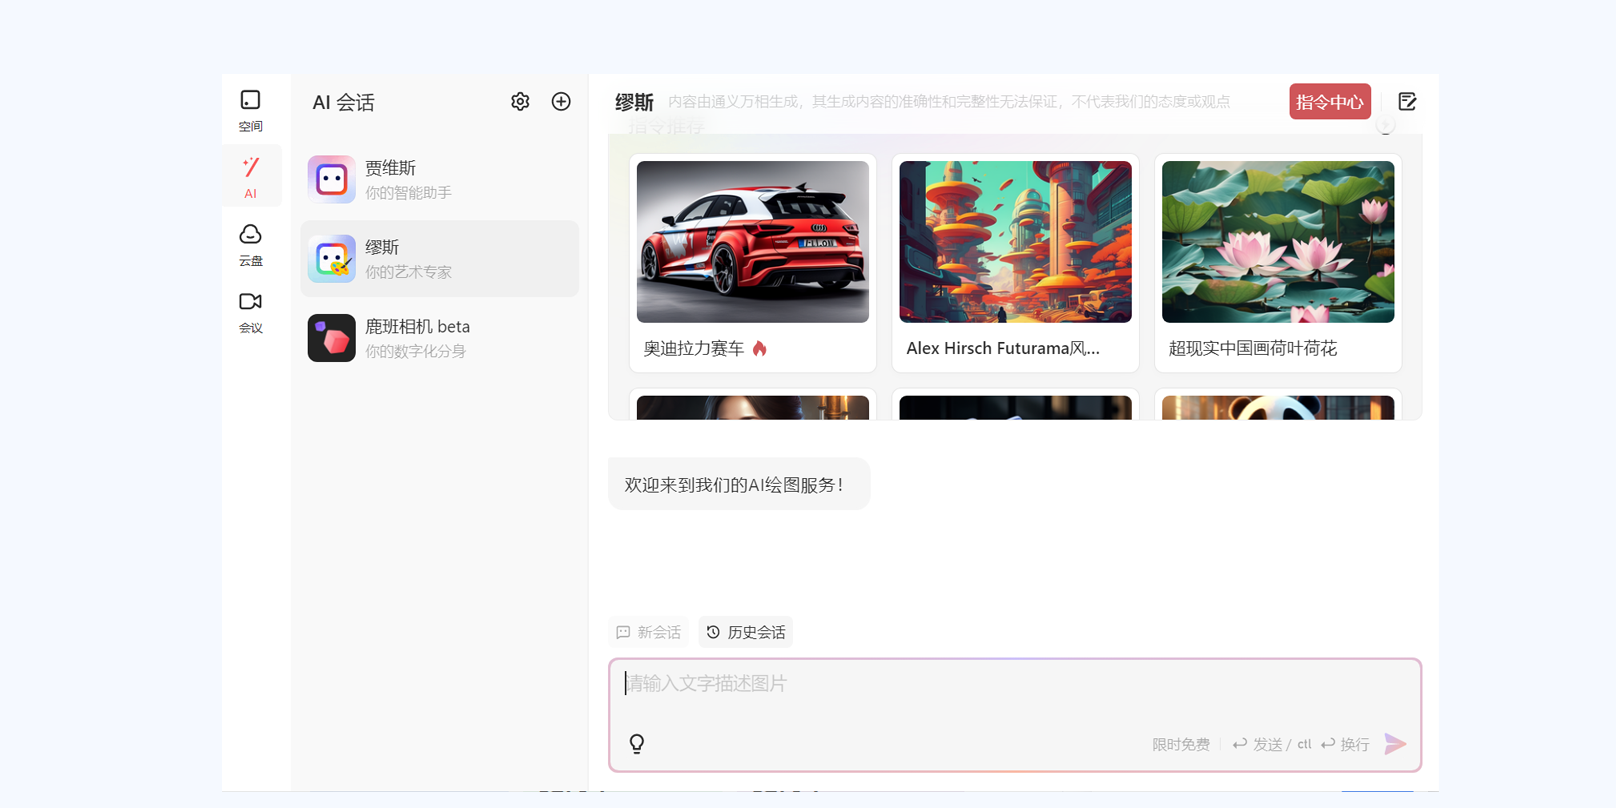View 历史会话 conversation history
This screenshot has width=1616, height=808.
[x=746, y=632]
